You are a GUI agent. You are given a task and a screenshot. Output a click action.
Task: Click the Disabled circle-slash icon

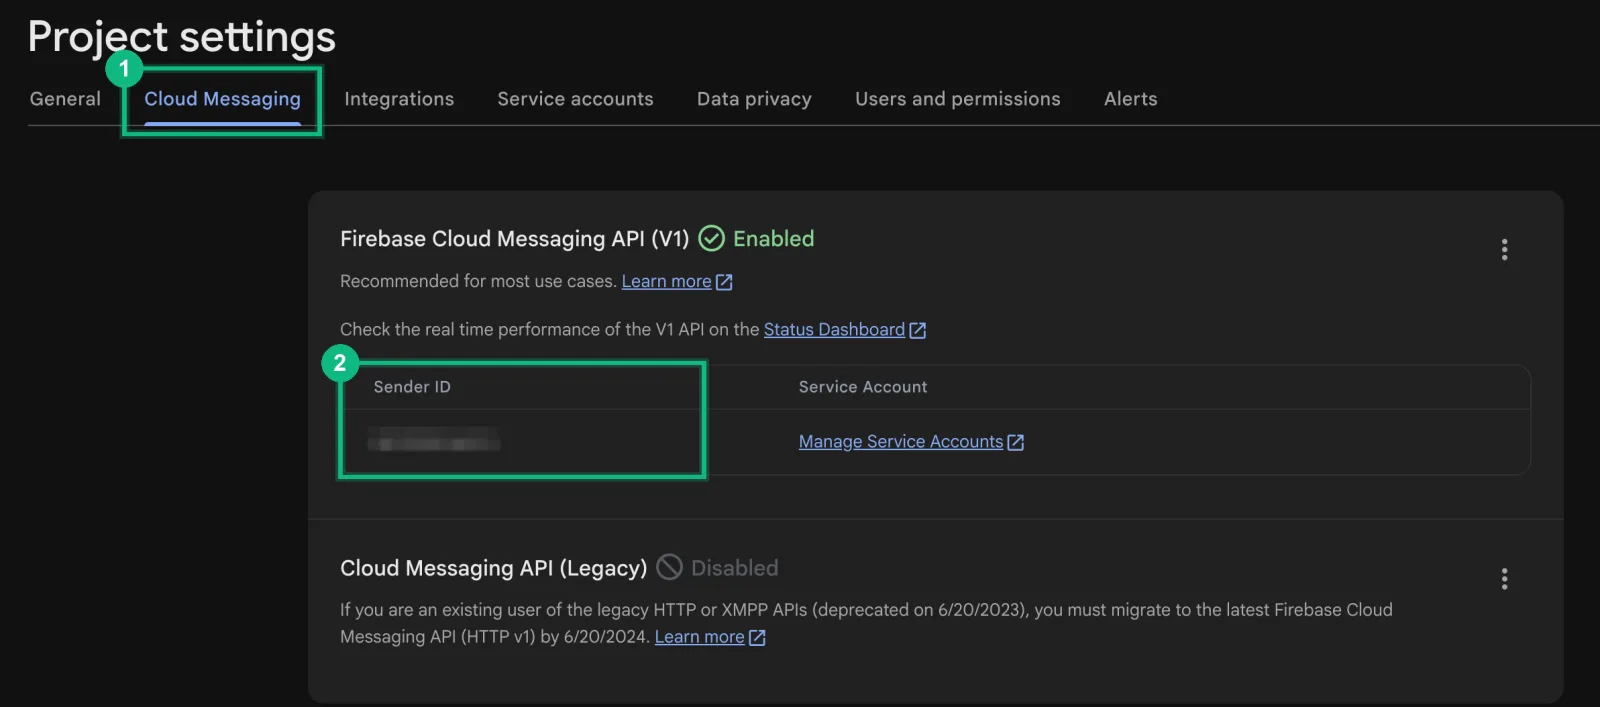pos(669,567)
